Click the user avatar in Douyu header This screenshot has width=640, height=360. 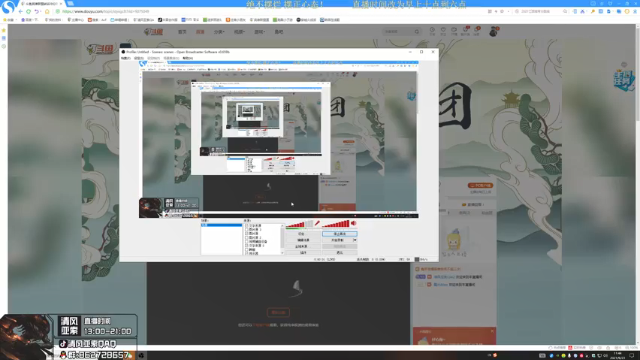[x=493, y=32]
